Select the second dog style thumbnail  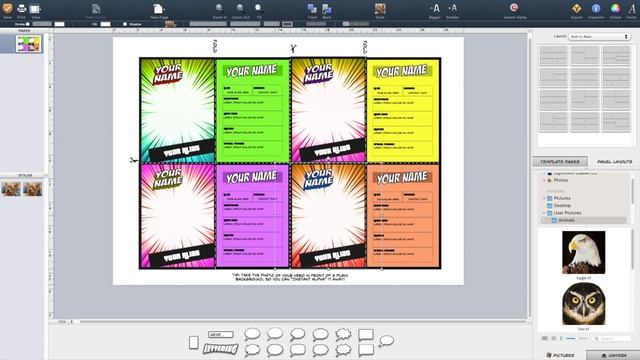click(33, 189)
